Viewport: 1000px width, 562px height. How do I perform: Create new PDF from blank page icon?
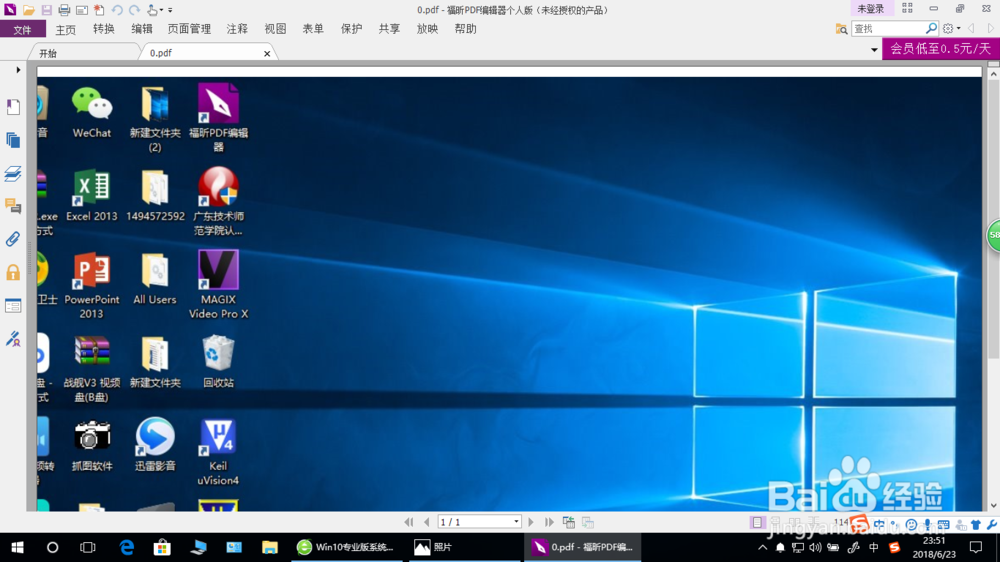[99, 10]
